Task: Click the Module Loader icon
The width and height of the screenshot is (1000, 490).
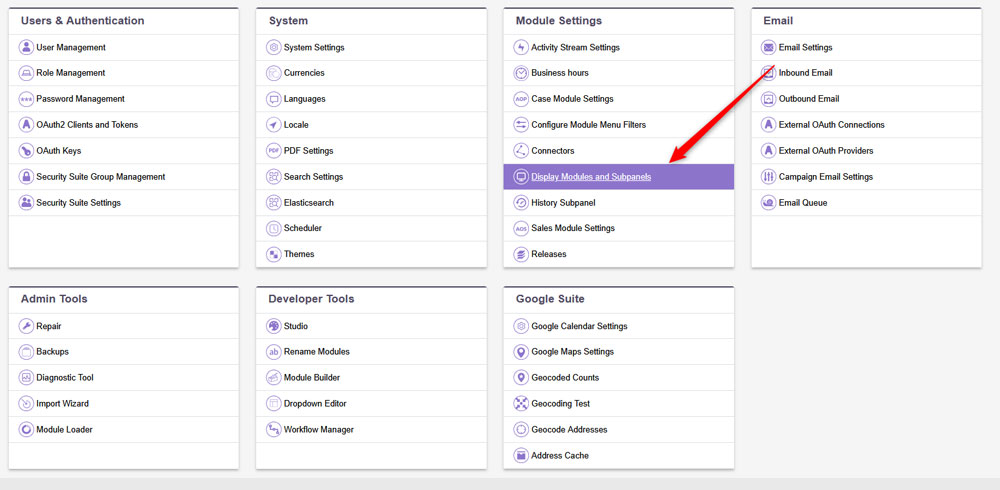Action: [26, 429]
